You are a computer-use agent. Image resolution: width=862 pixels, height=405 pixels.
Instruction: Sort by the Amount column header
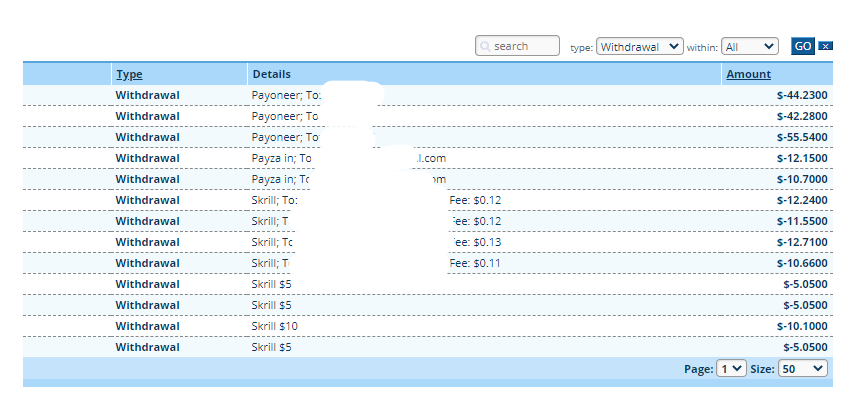pos(748,74)
